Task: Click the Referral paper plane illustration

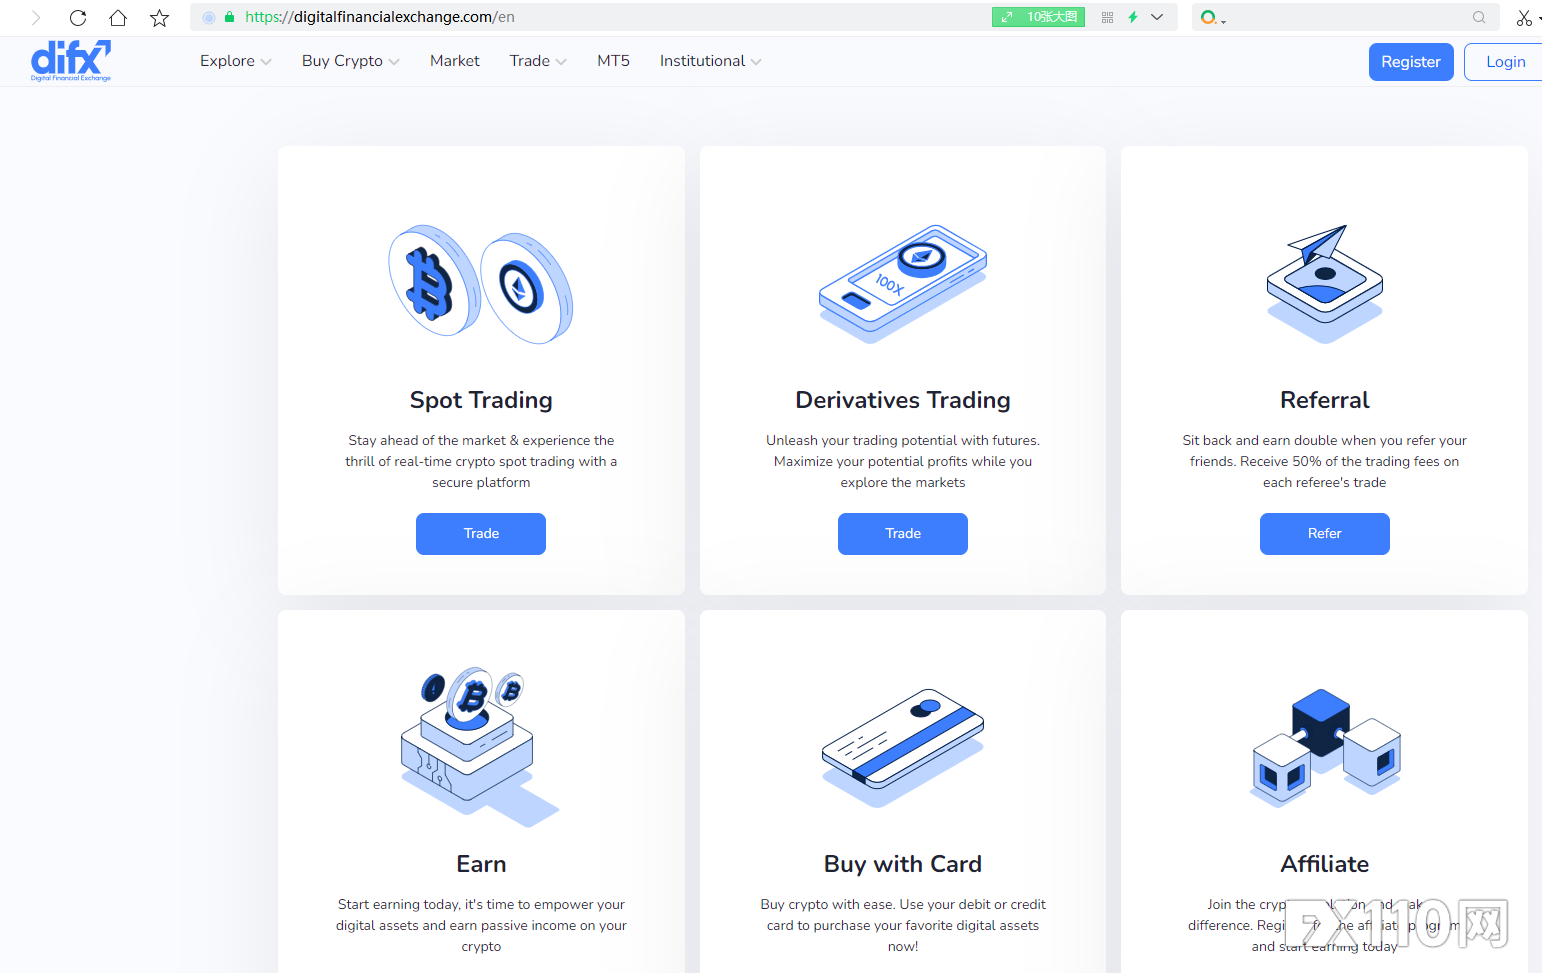Action: point(1325,284)
